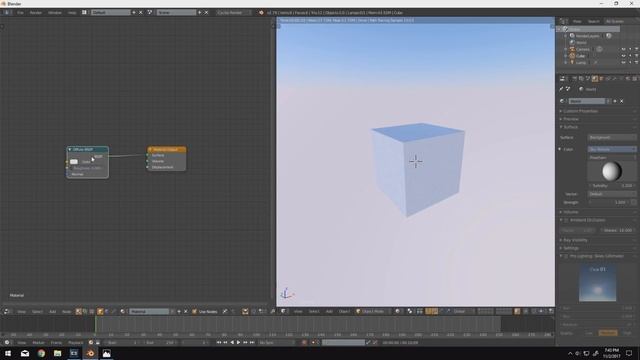Toggle visibility eye for Cube in outliner
The height and width of the screenshot is (360, 640).
[623, 56]
